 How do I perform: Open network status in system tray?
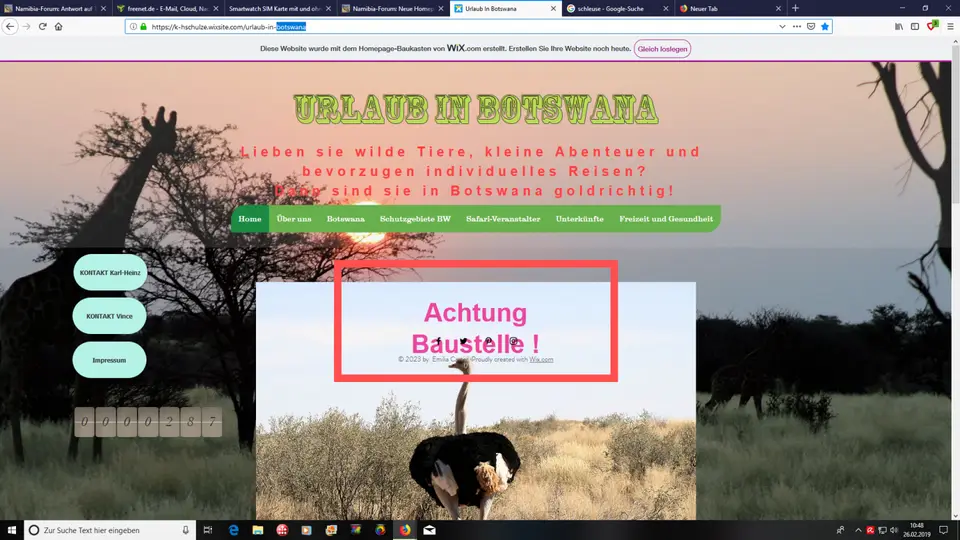click(882, 530)
